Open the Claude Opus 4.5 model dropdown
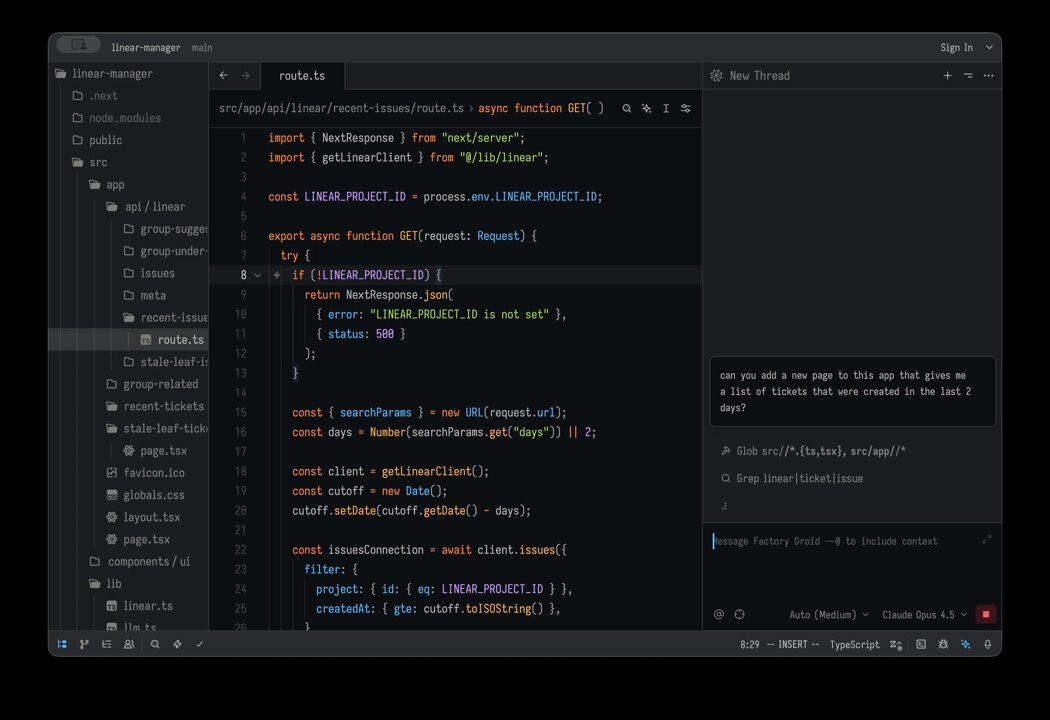 [x=923, y=615]
